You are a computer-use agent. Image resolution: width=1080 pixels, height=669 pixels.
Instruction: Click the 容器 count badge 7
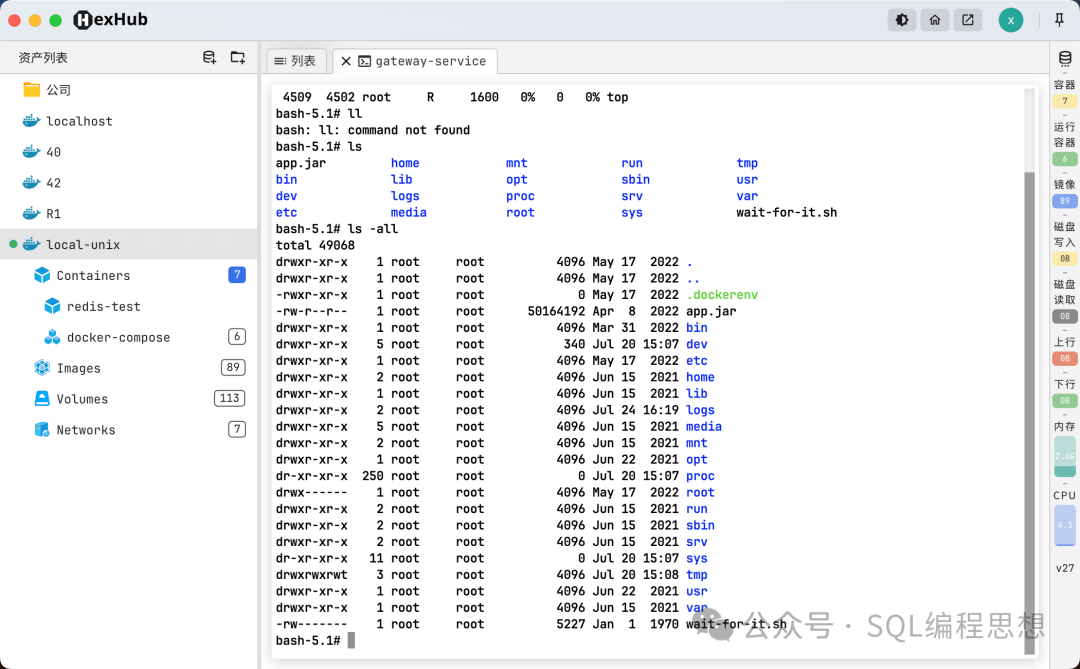click(x=1065, y=101)
